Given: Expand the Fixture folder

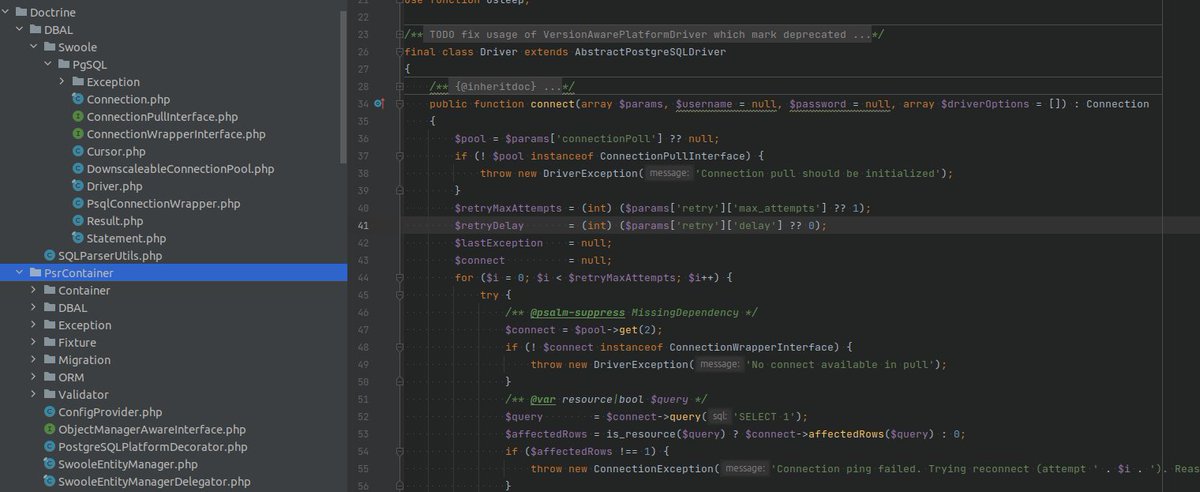Looking at the screenshot, I should click(35, 342).
